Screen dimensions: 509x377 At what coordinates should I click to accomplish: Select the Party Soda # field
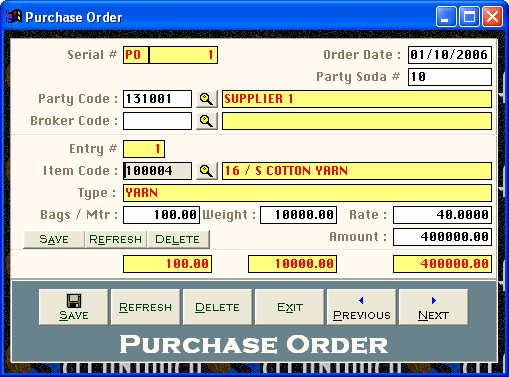click(x=450, y=77)
